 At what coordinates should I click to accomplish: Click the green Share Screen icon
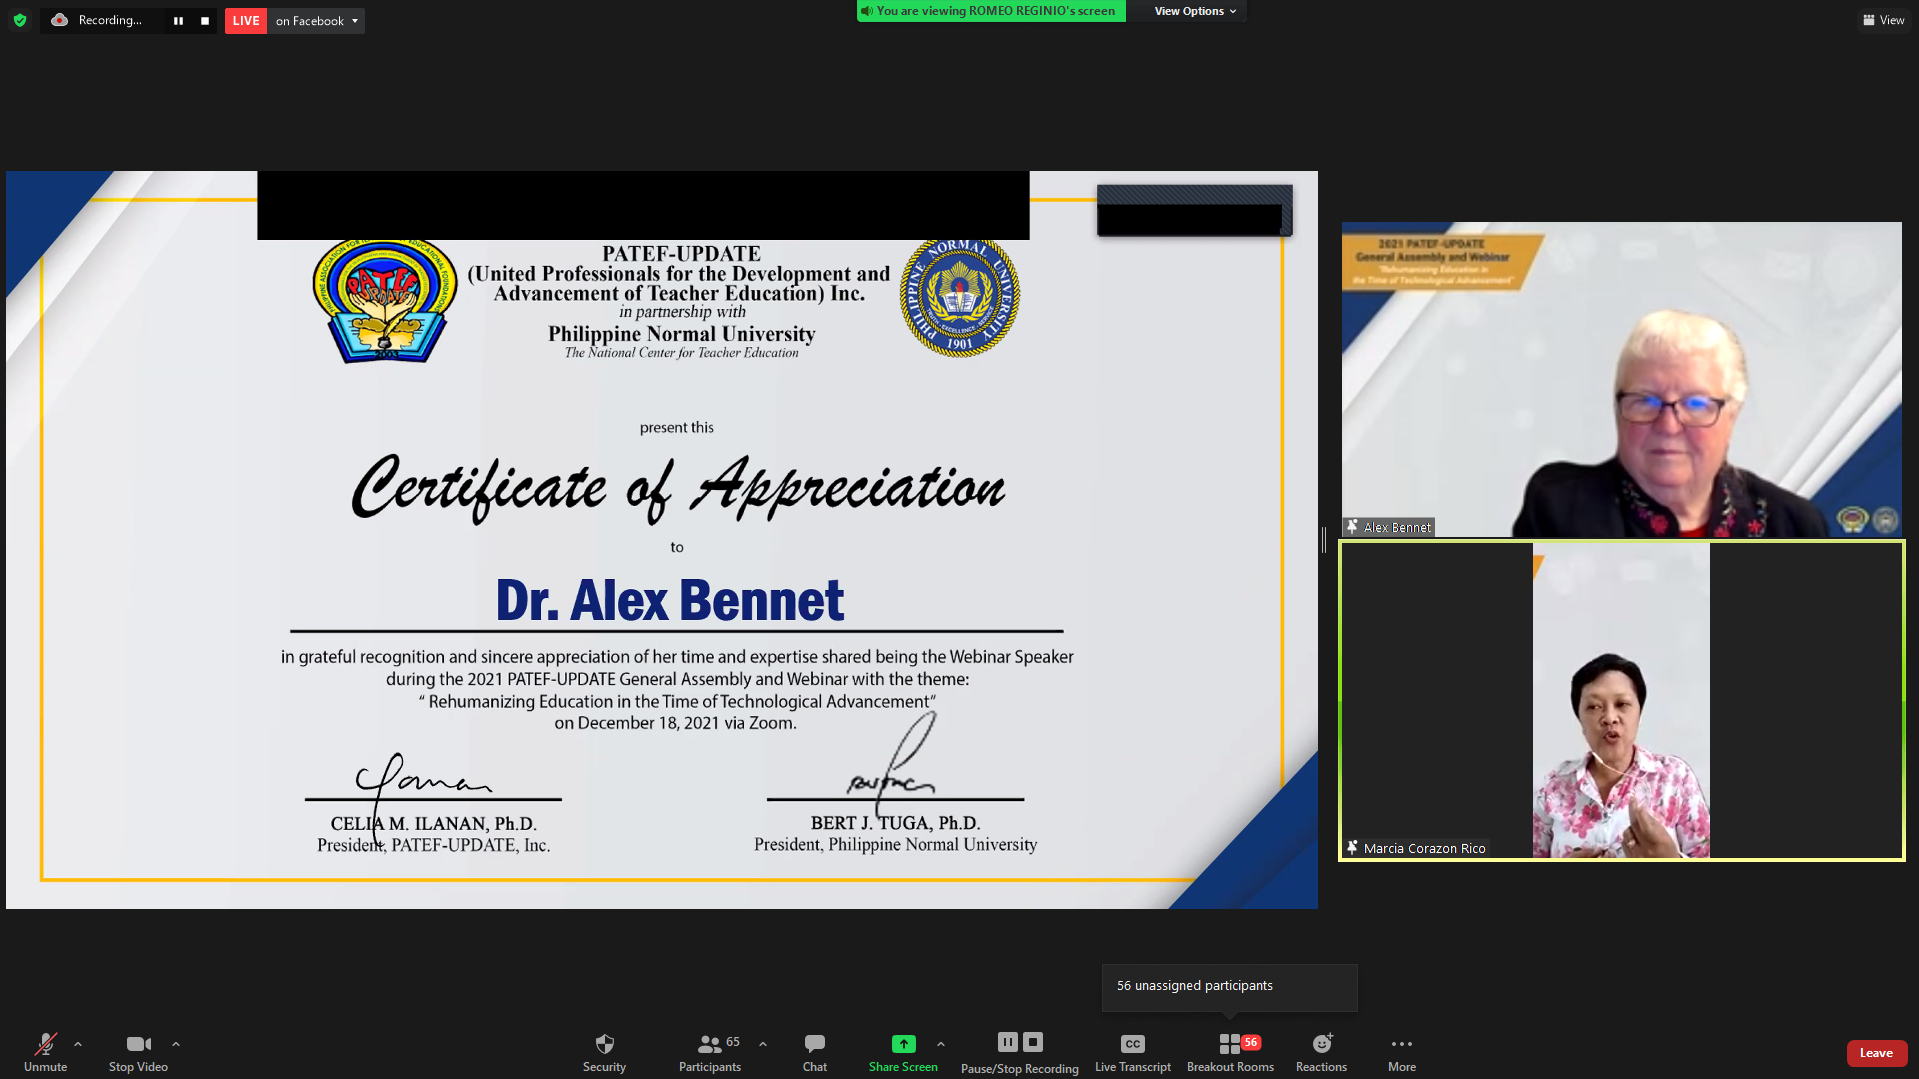coord(903,1044)
